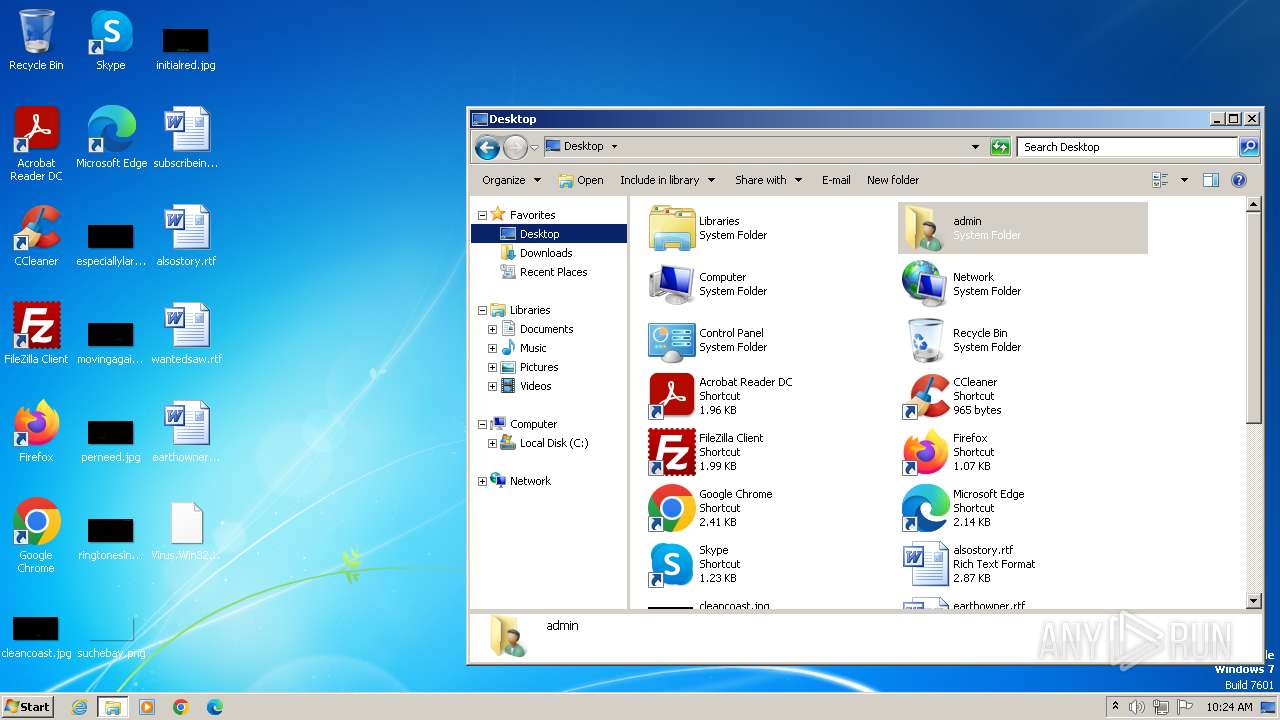Click the 10:24 AM taskbar clock
This screenshot has height=720, width=1280.
tap(1229, 707)
